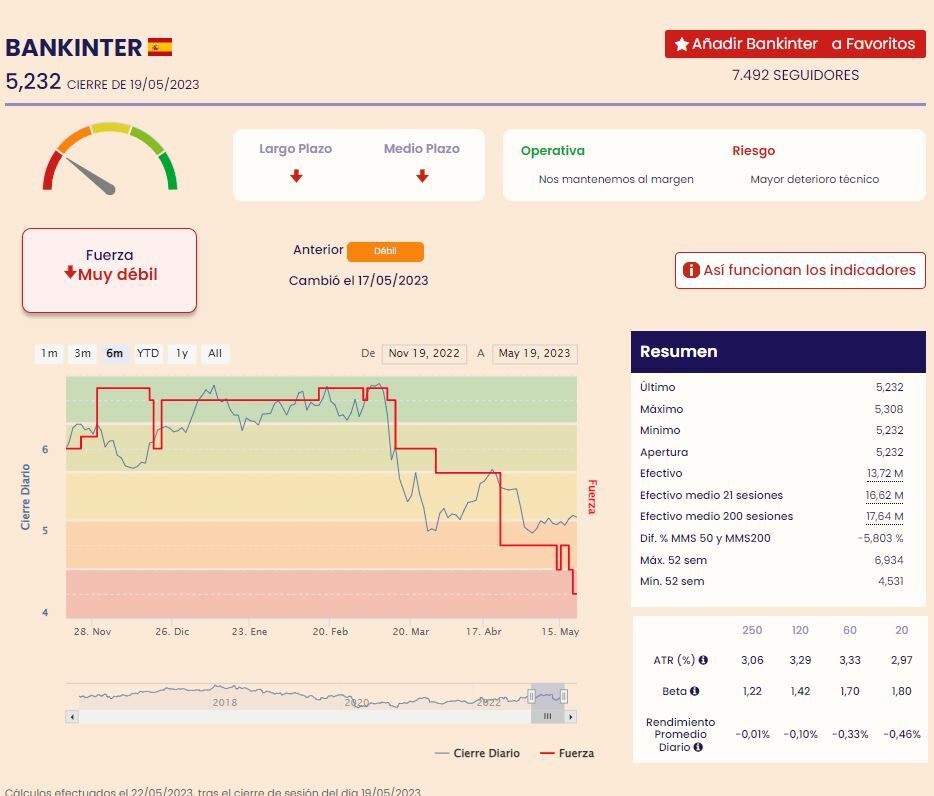Click the ATR 250 value 3,06
Screen dimensions: 934x796
coord(752,660)
